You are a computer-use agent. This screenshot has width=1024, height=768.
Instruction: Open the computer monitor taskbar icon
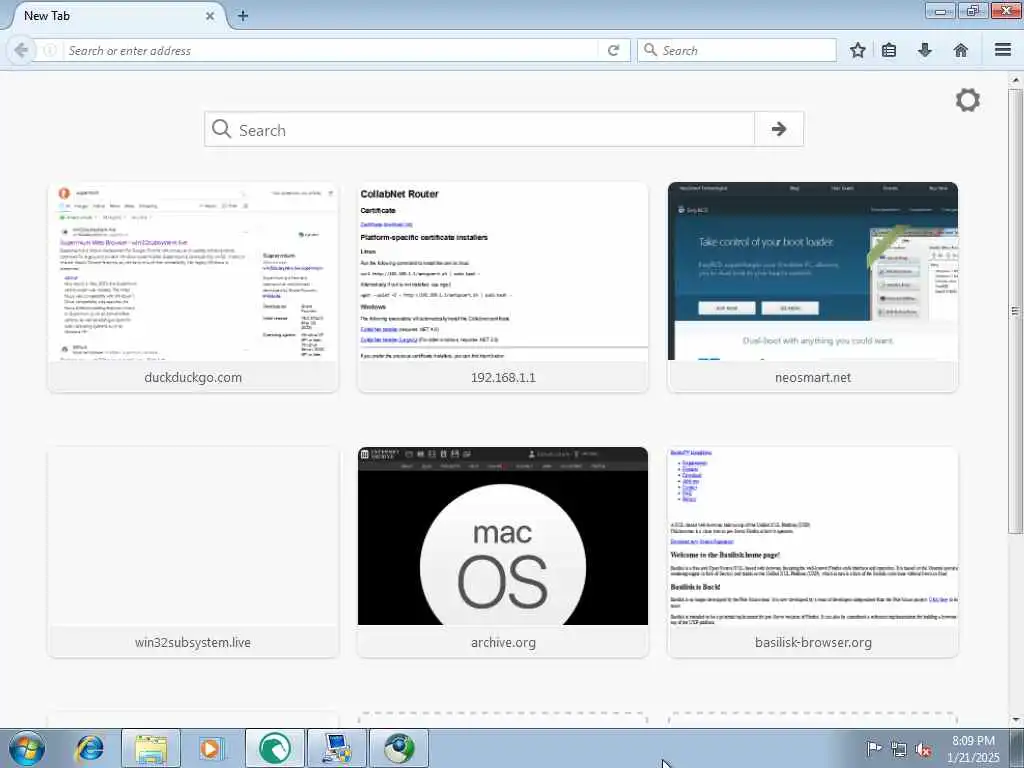(x=337, y=748)
